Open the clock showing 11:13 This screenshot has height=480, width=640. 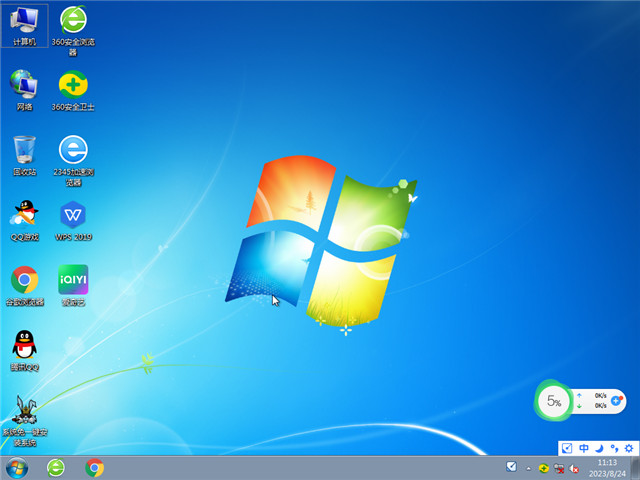607,468
